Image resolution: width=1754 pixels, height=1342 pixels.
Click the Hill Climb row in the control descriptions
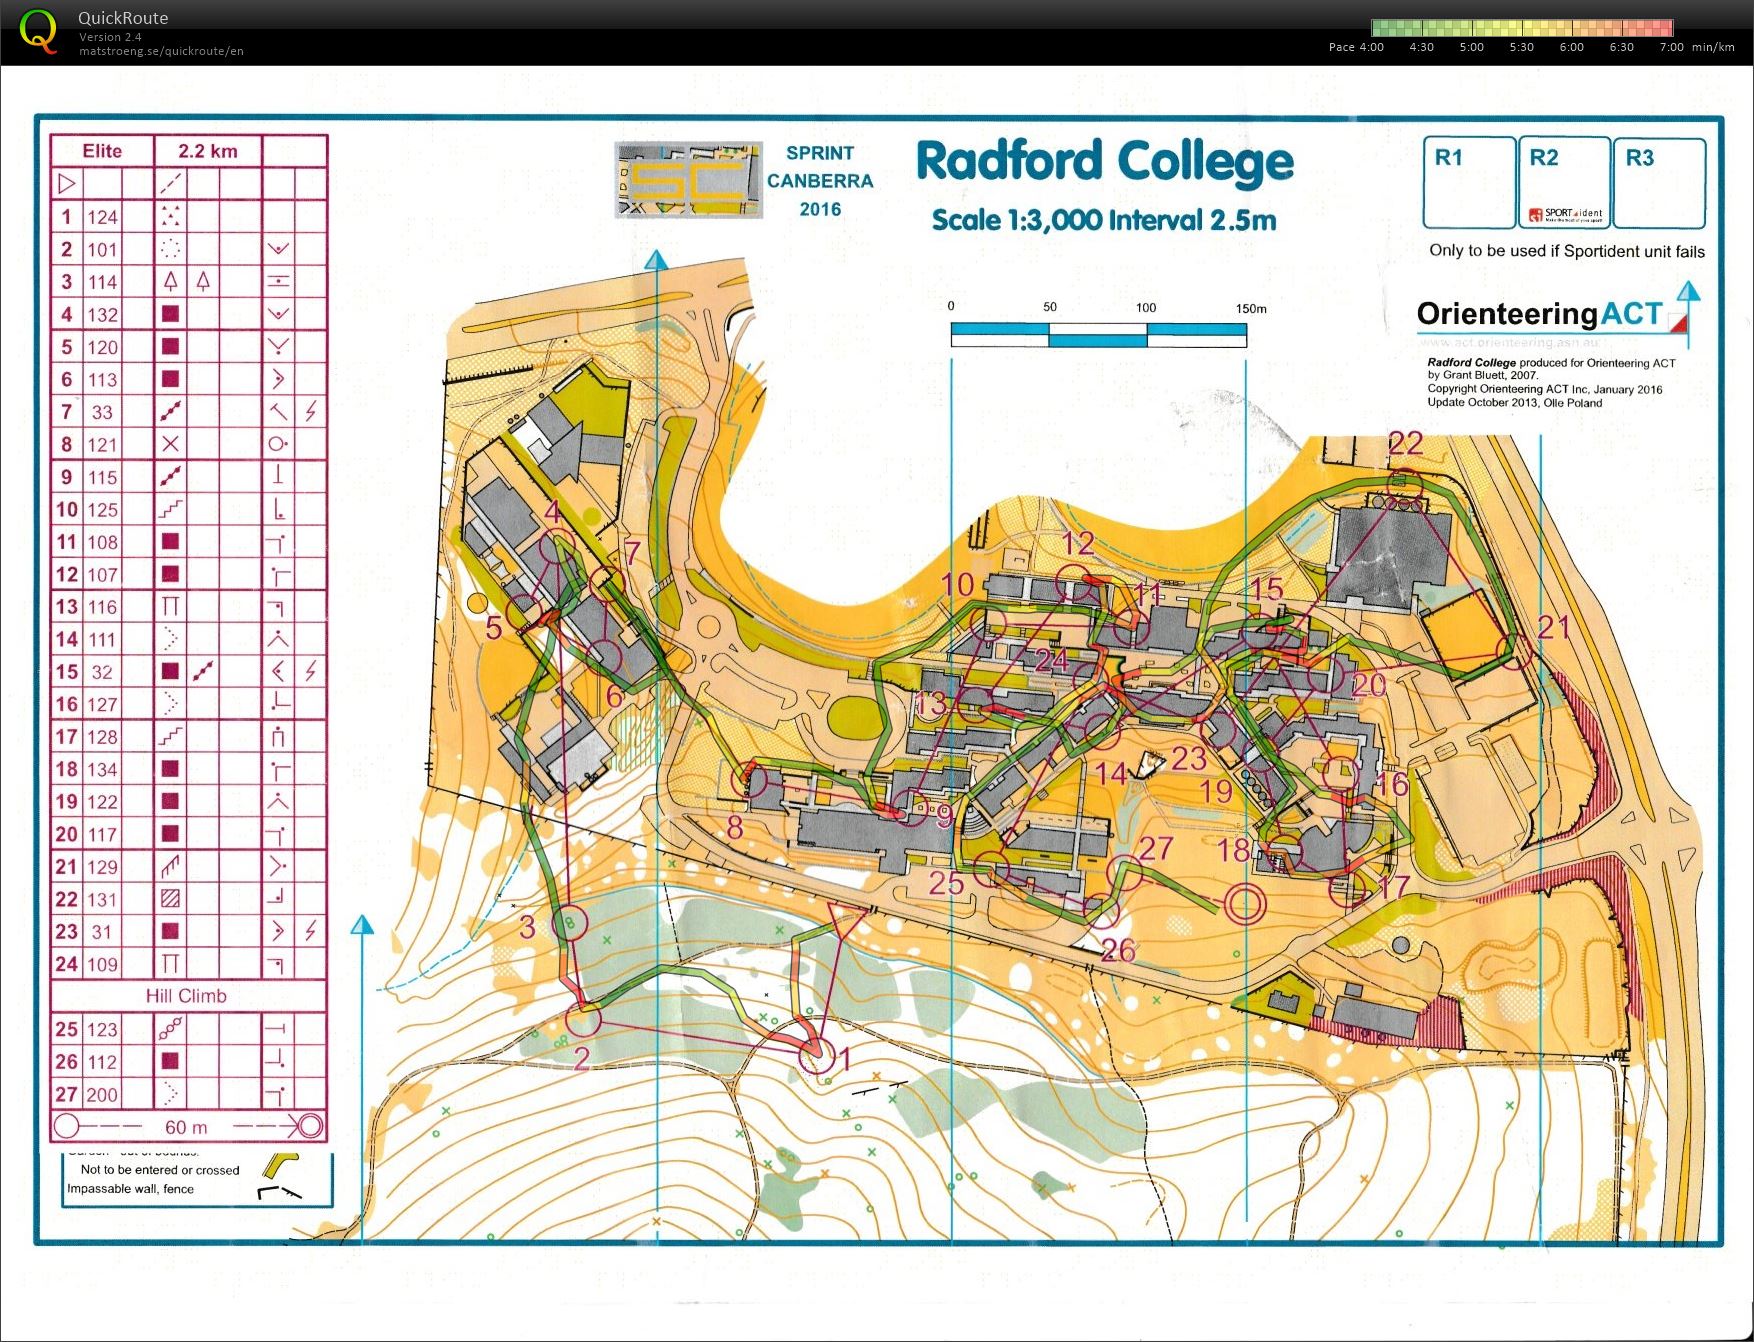pos(188,996)
